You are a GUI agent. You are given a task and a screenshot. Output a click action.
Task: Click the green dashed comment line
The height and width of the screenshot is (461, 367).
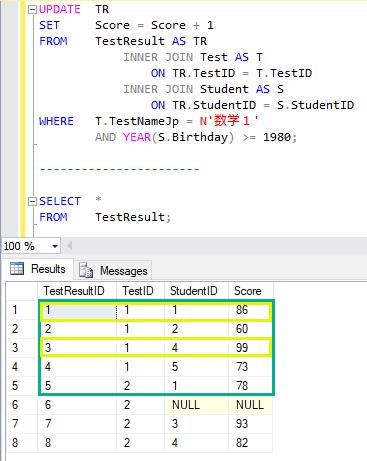click(119, 169)
